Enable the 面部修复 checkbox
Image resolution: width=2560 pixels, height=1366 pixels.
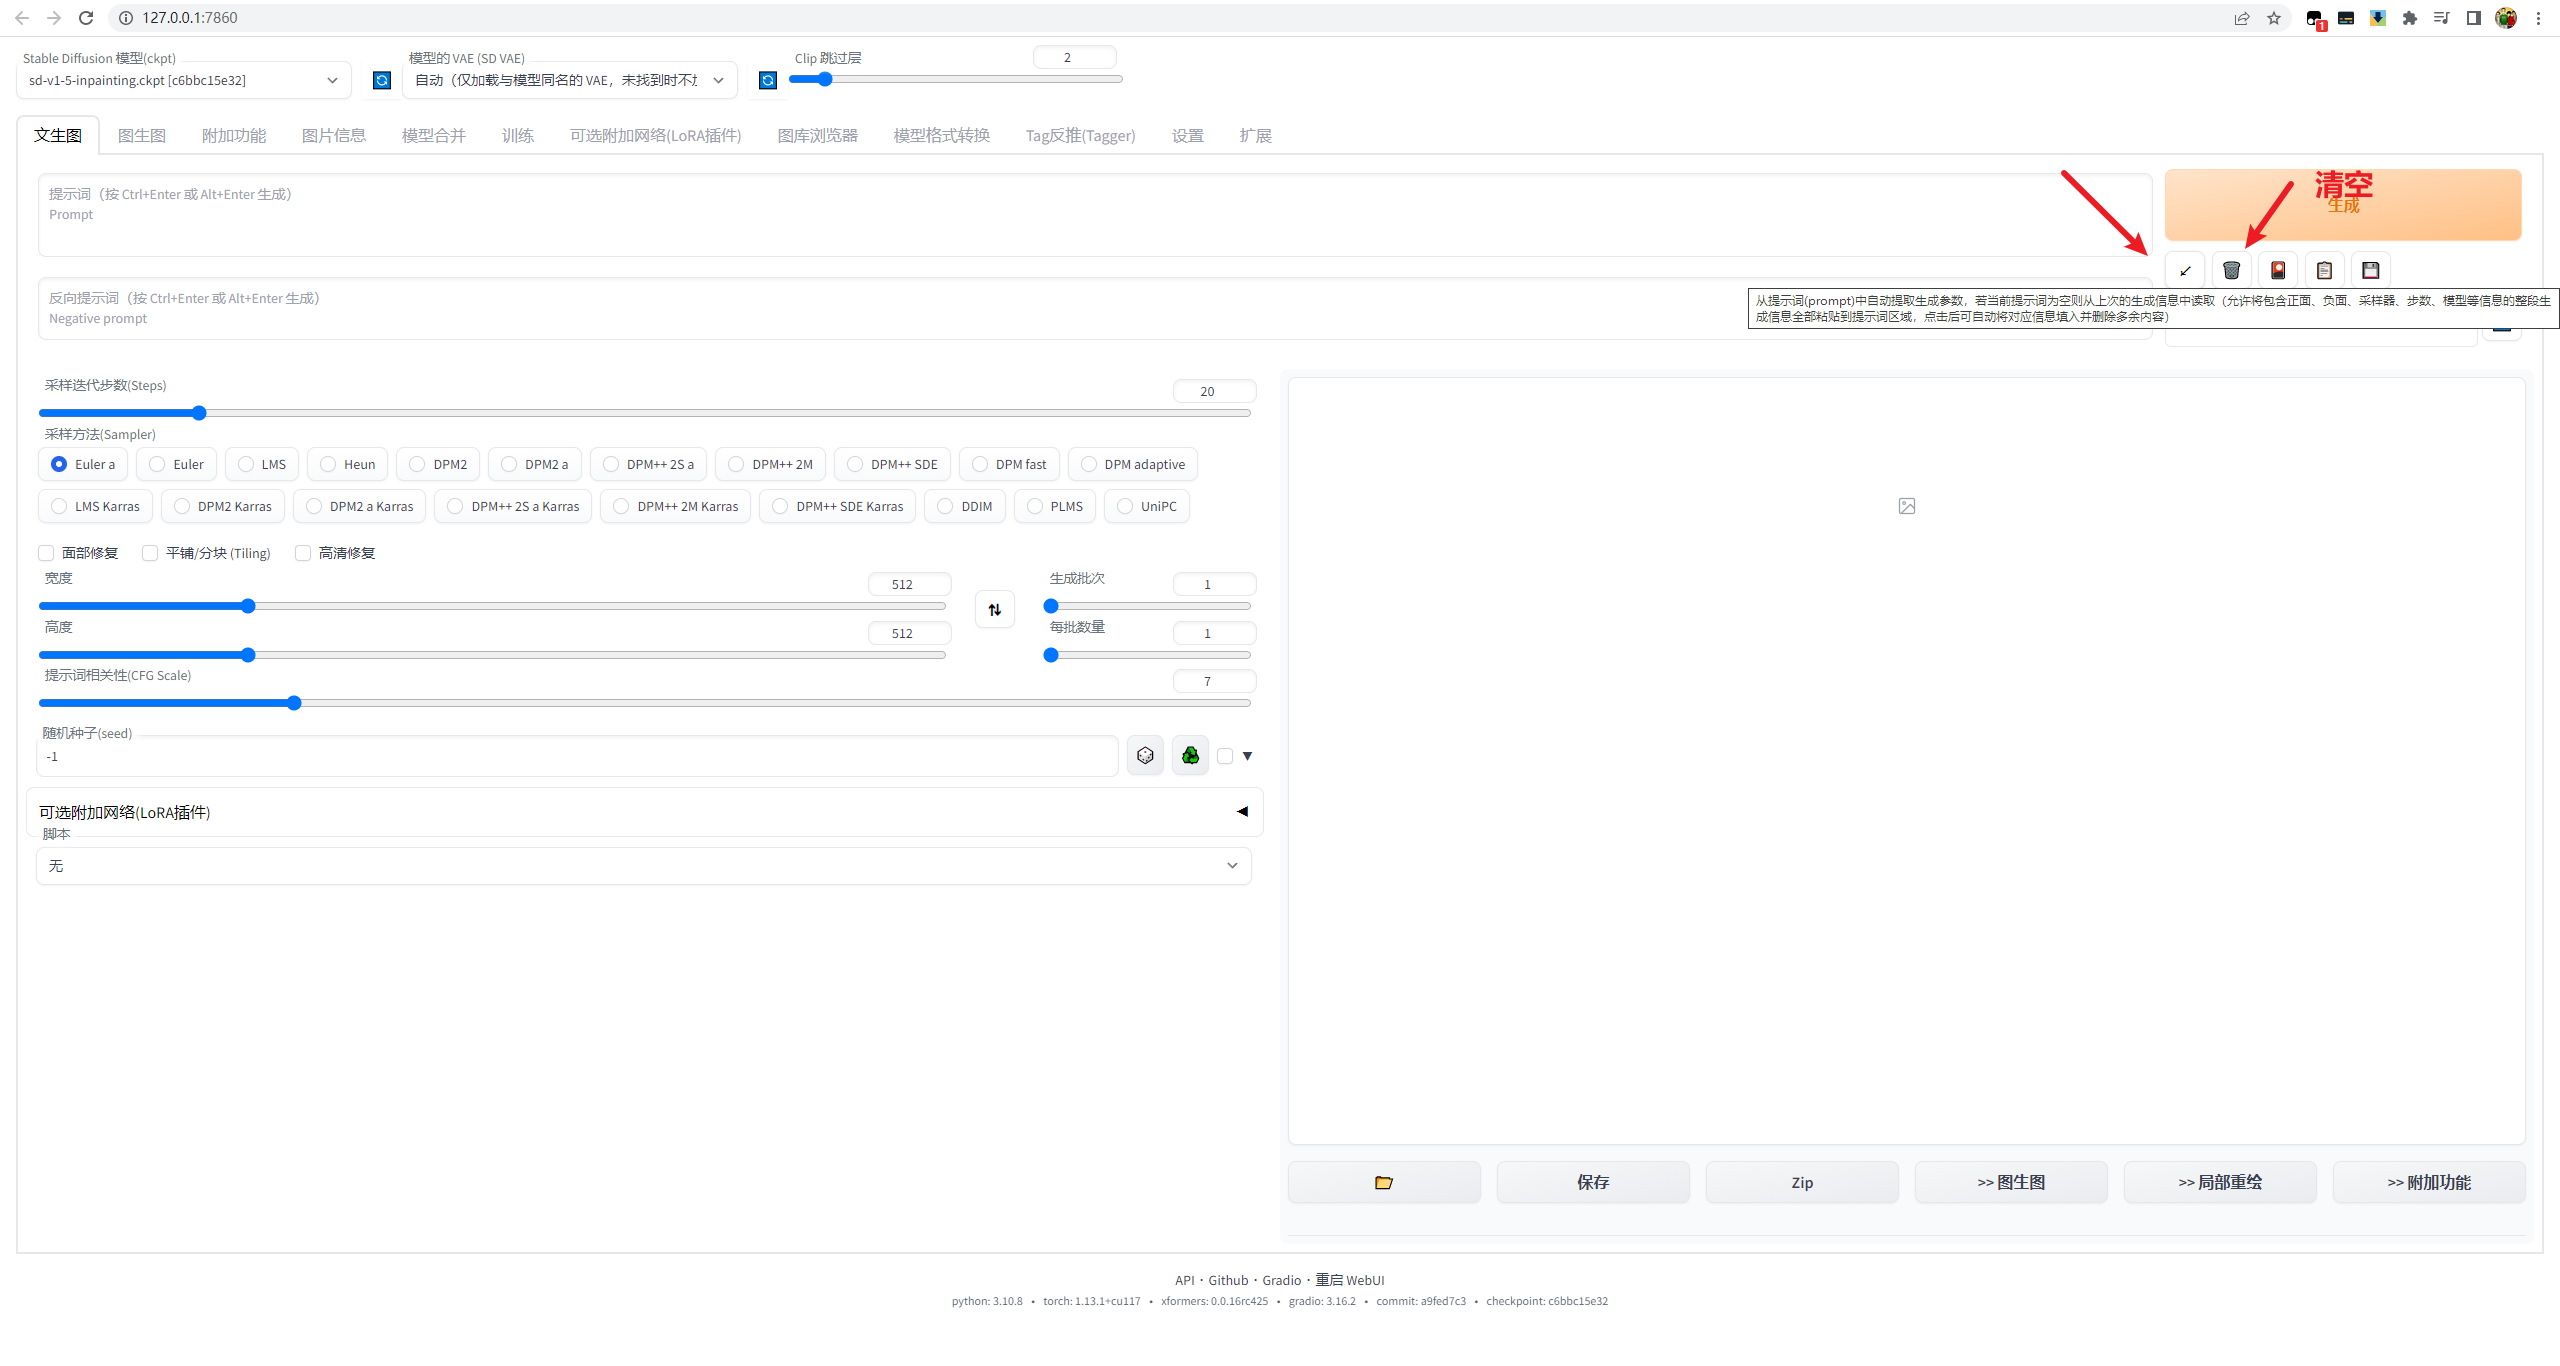point(47,553)
